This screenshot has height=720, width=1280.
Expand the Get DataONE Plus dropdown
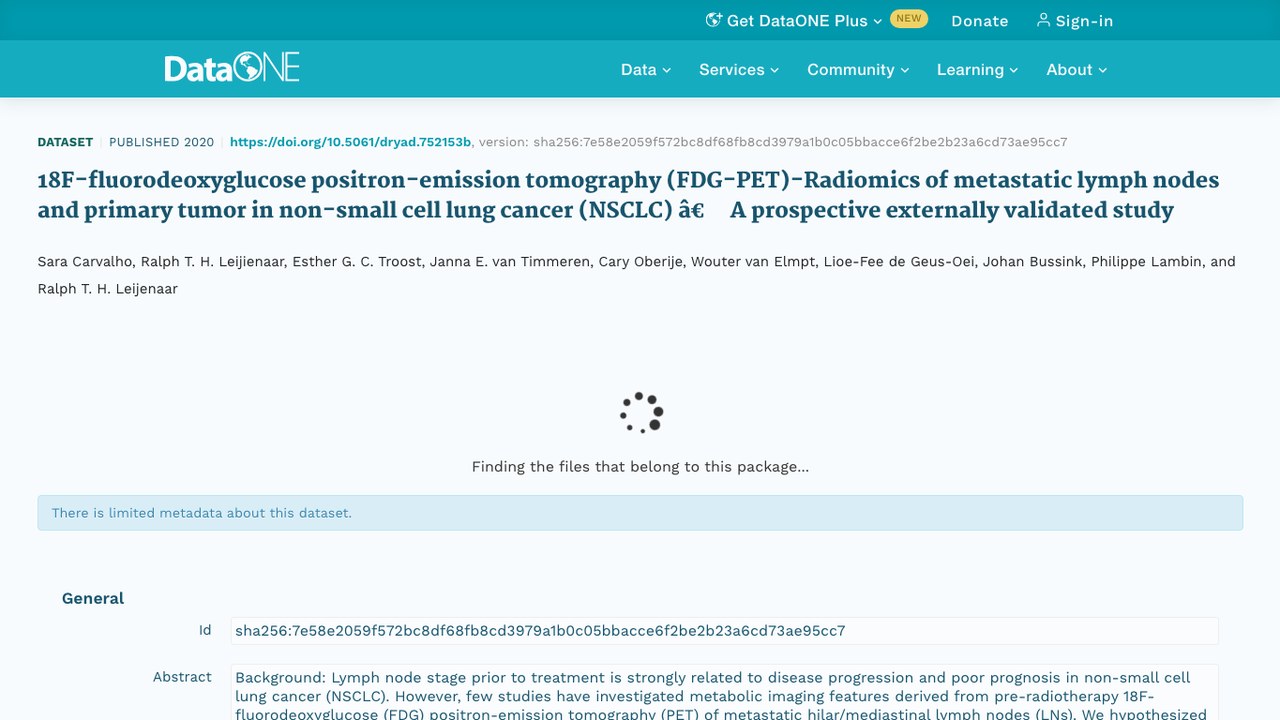[x=794, y=20]
